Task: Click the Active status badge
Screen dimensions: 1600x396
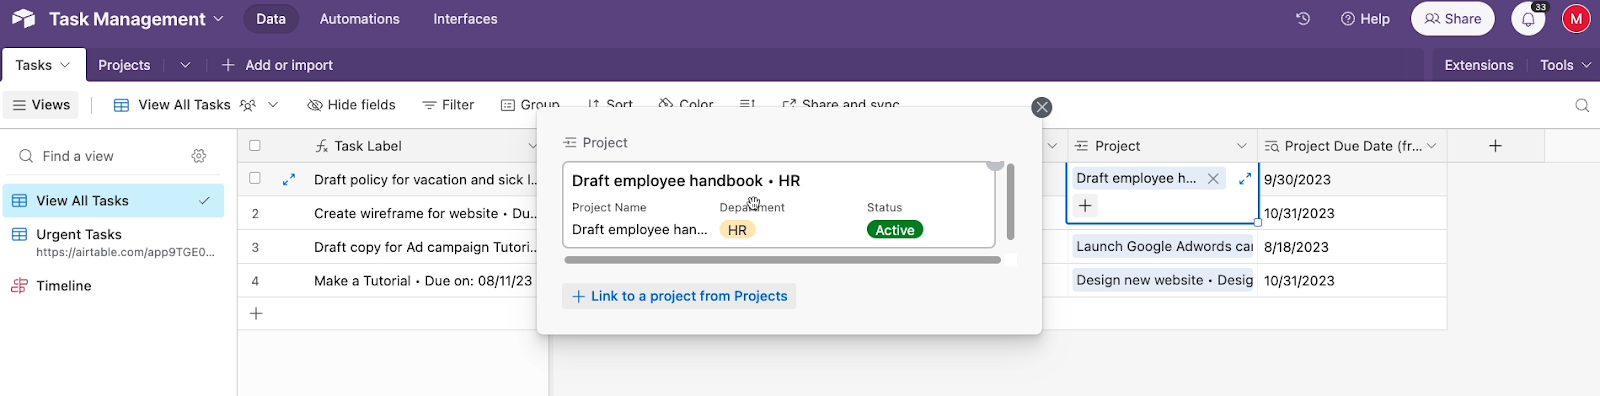Action: point(895,230)
